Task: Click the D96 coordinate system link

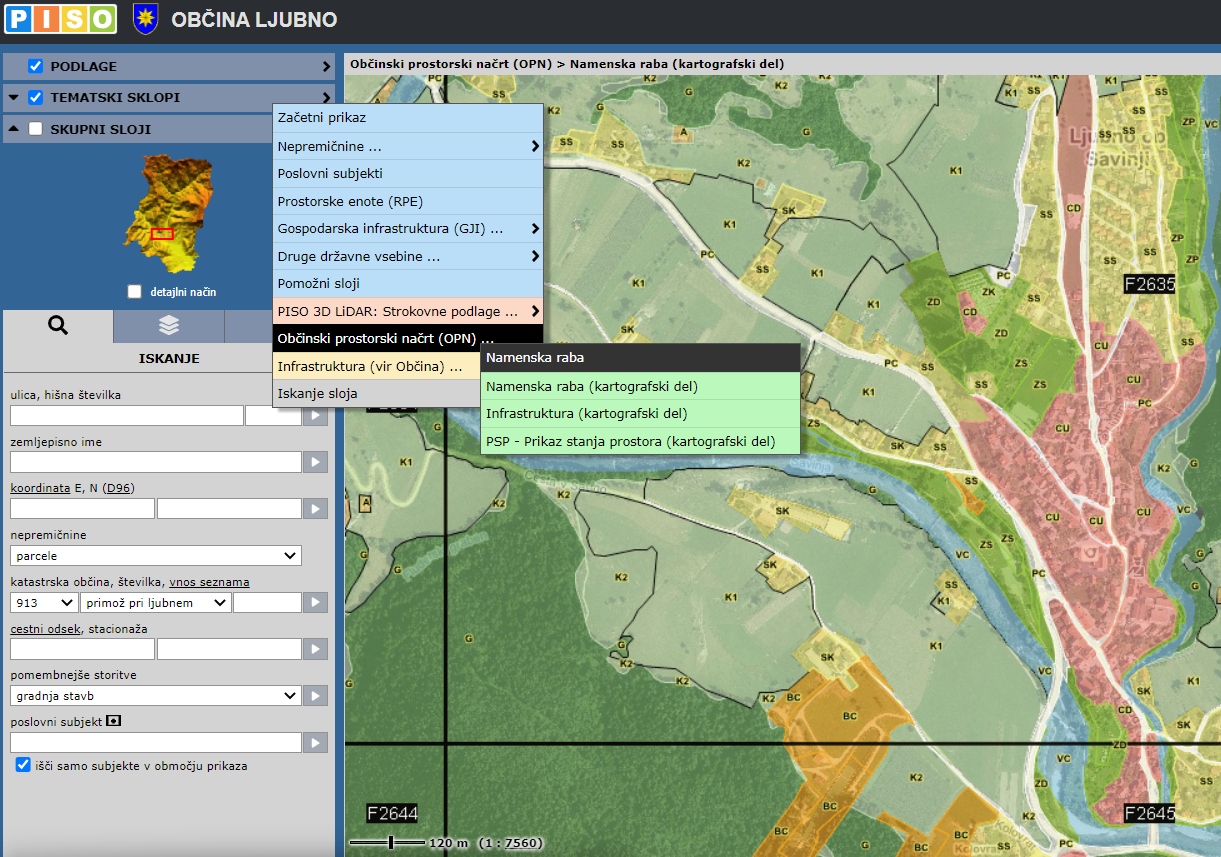Action: tap(117, 488)
